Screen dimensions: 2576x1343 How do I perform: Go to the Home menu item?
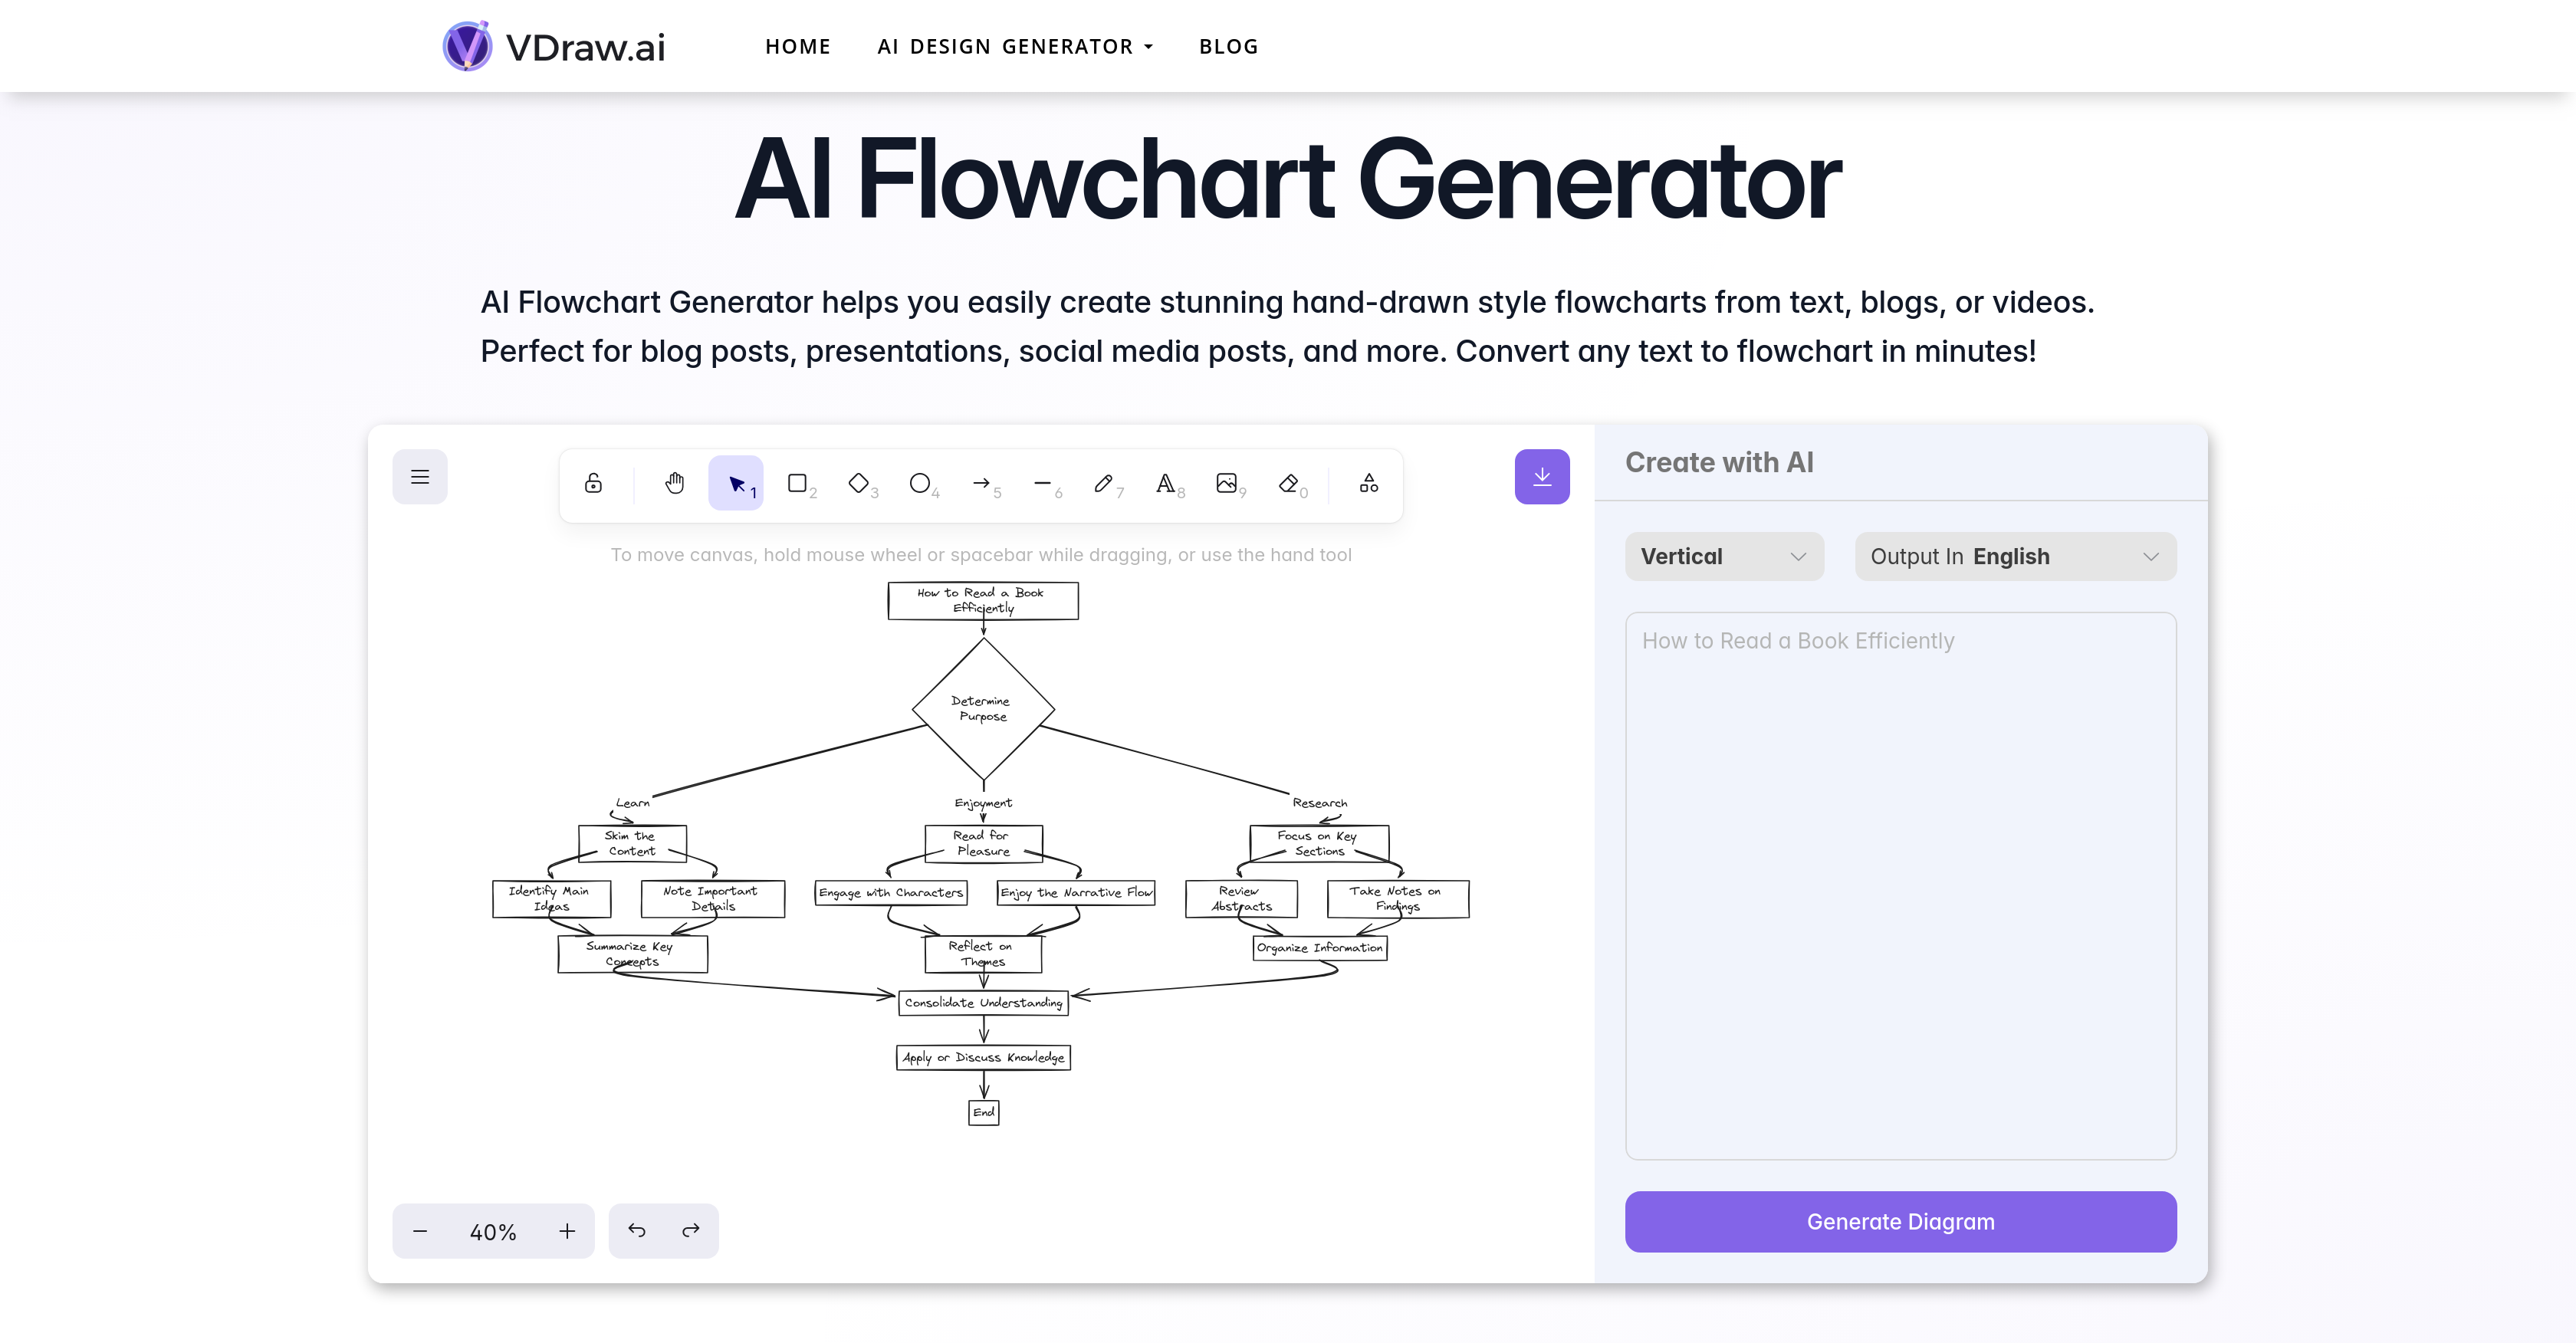(798, 46)
